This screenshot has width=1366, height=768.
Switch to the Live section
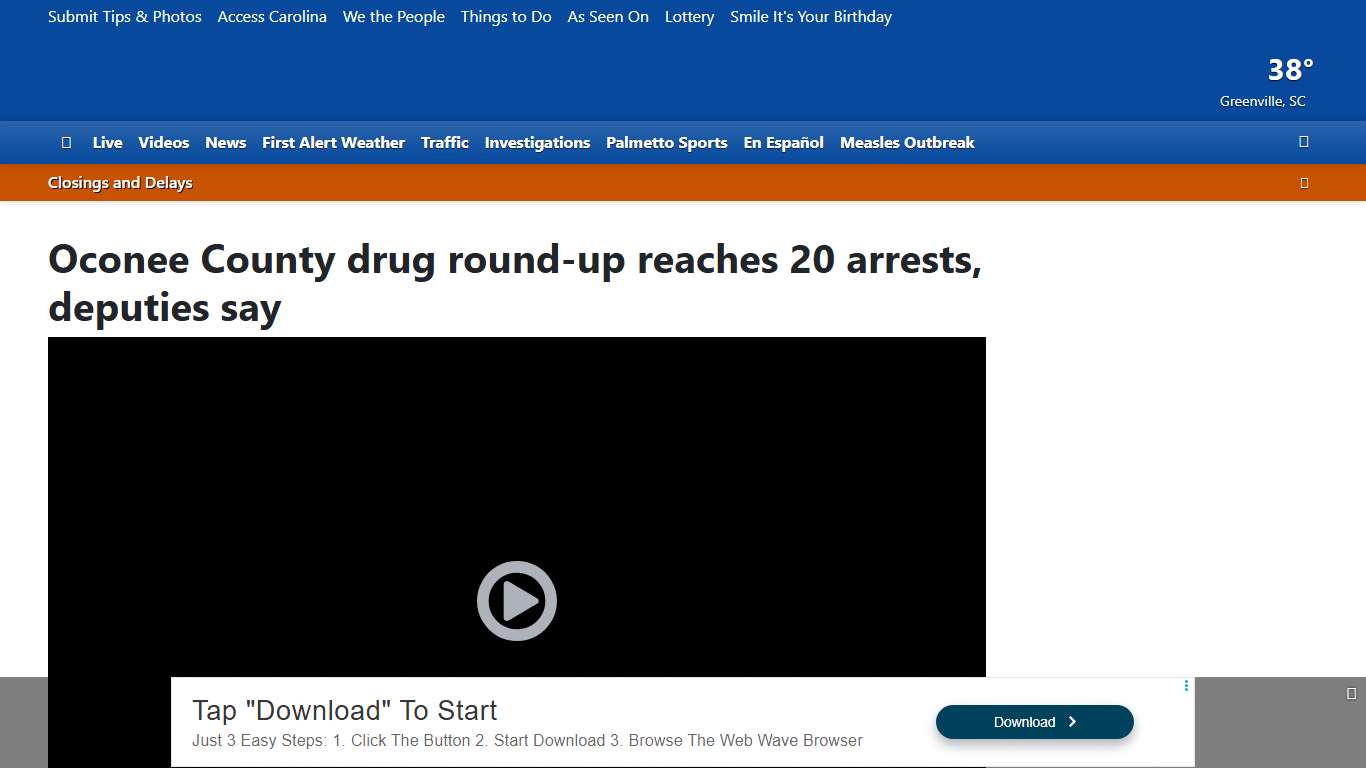[107, 142]
